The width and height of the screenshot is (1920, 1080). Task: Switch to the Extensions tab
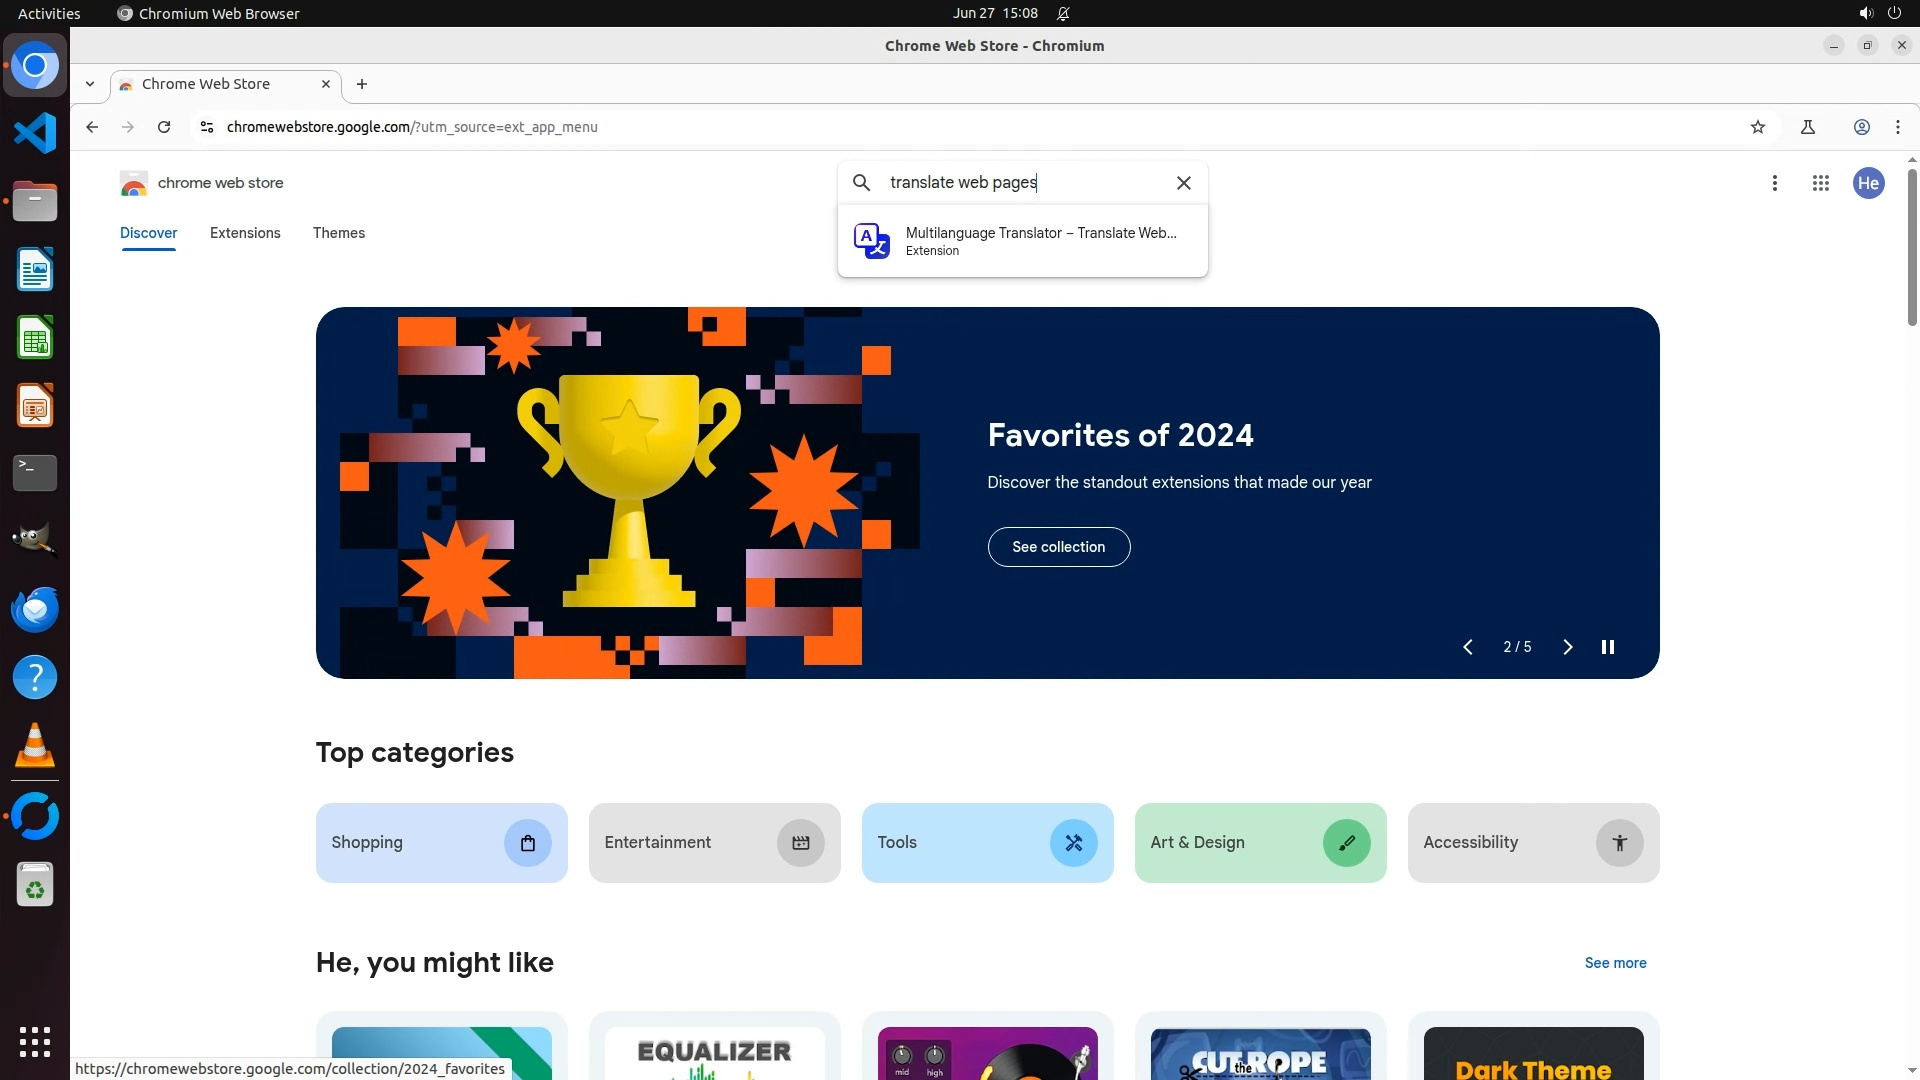[x=245, y=233]
